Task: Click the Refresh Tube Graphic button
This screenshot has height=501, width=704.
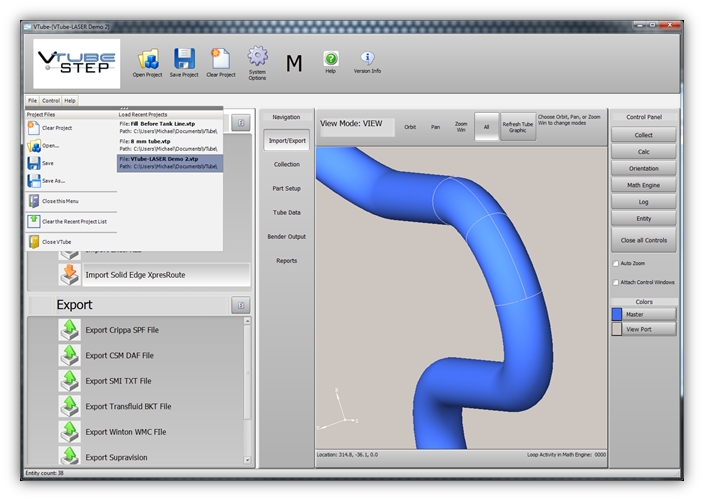Action: pos(517,127)
